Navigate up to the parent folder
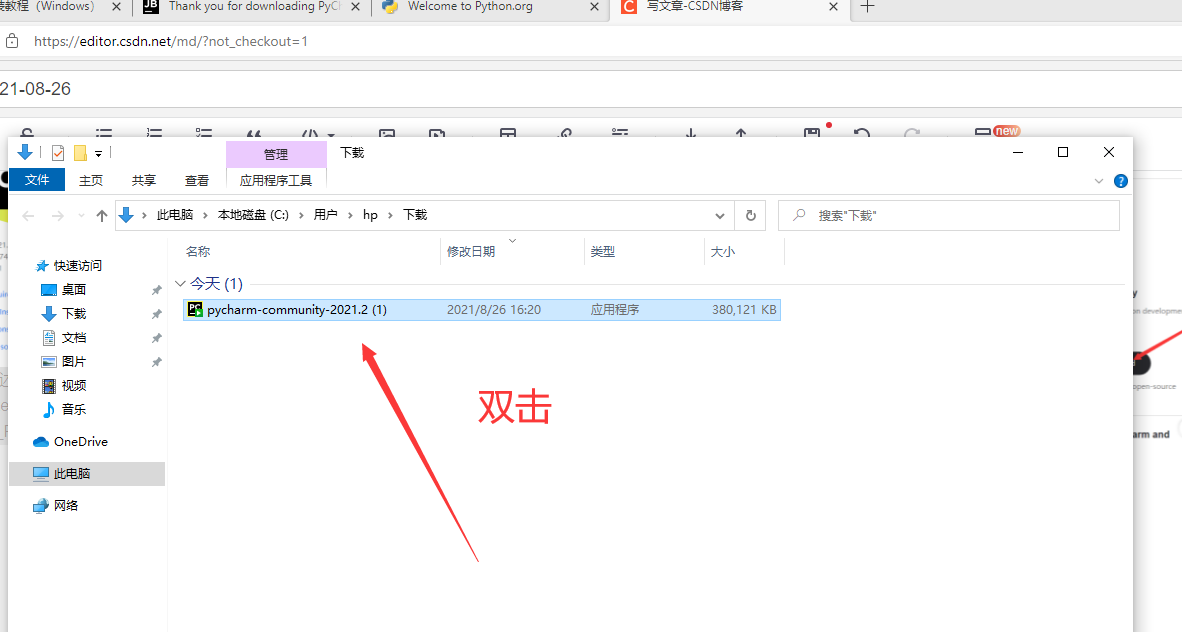 coord(101,215)
